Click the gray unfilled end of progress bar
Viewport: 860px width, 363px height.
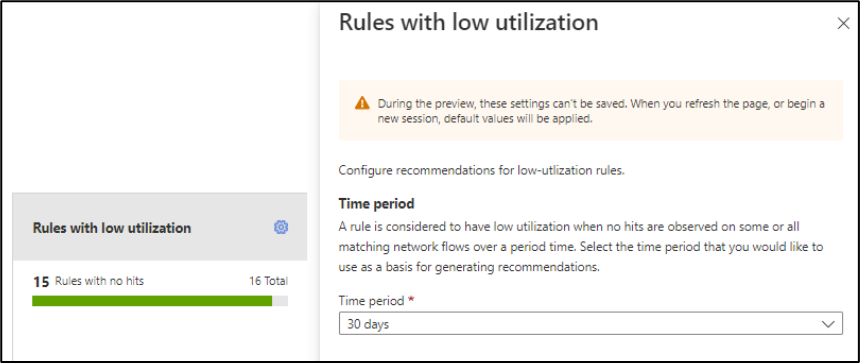pos(280,301)
